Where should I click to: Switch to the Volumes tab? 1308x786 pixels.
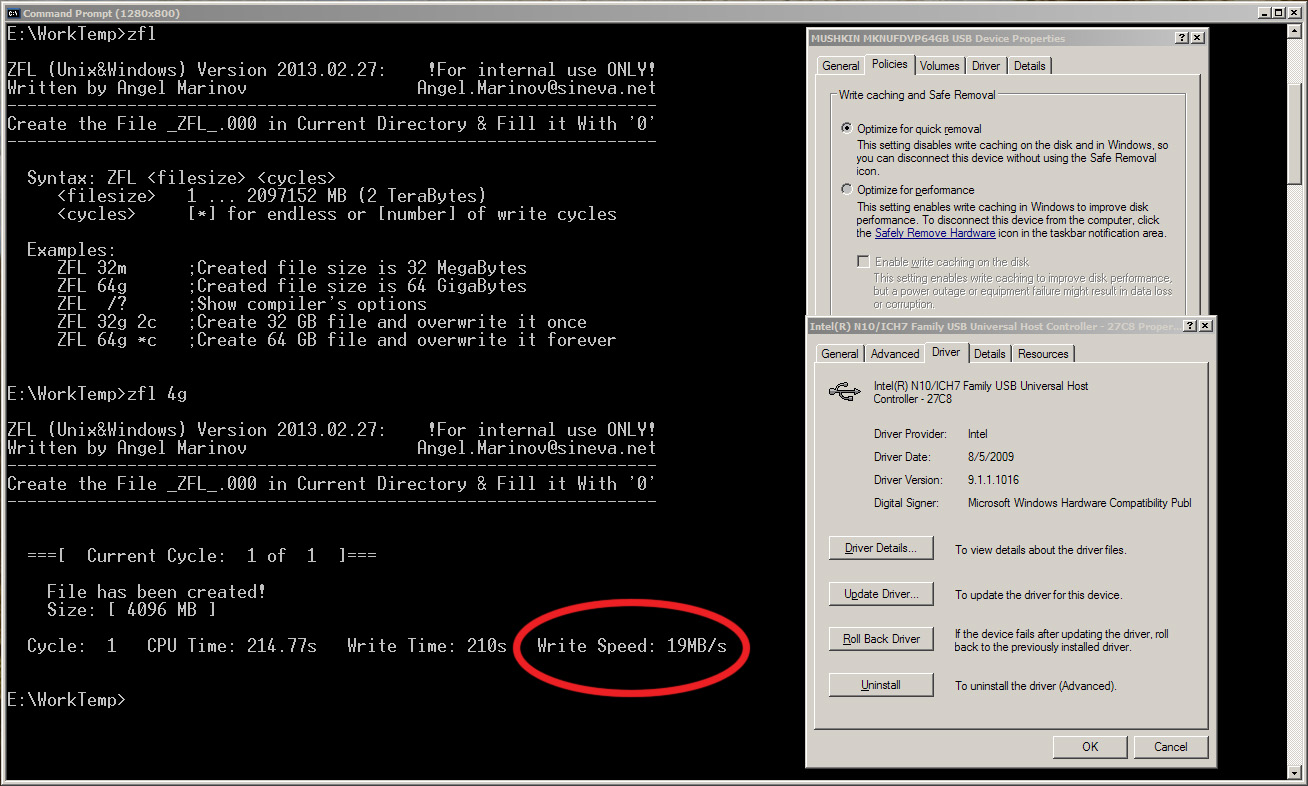[x=939, y=66]
